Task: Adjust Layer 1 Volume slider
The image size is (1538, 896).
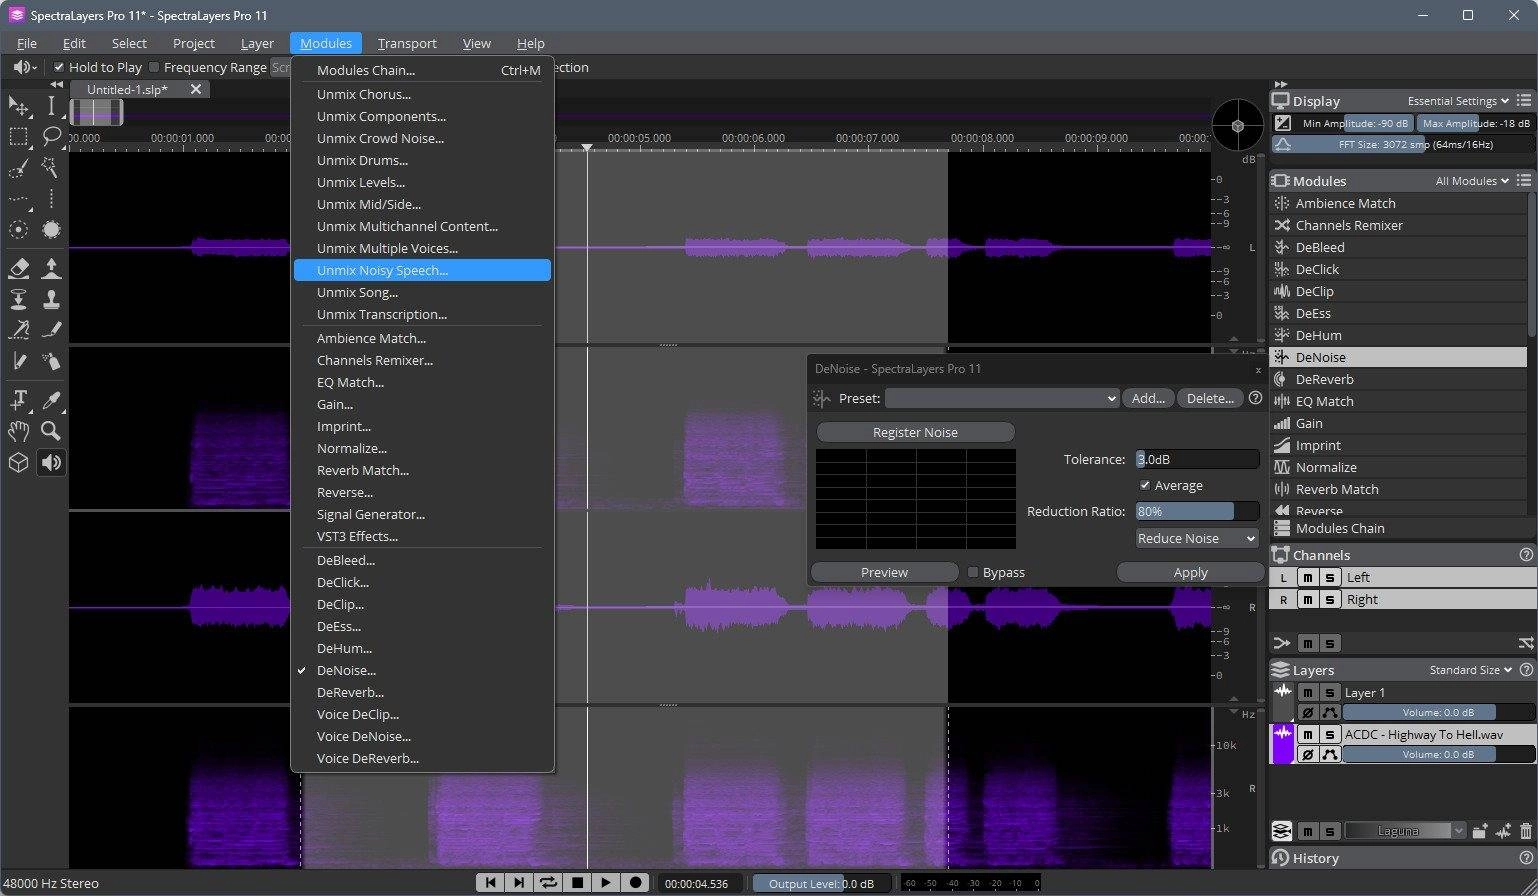Action: coord(1438,713)
